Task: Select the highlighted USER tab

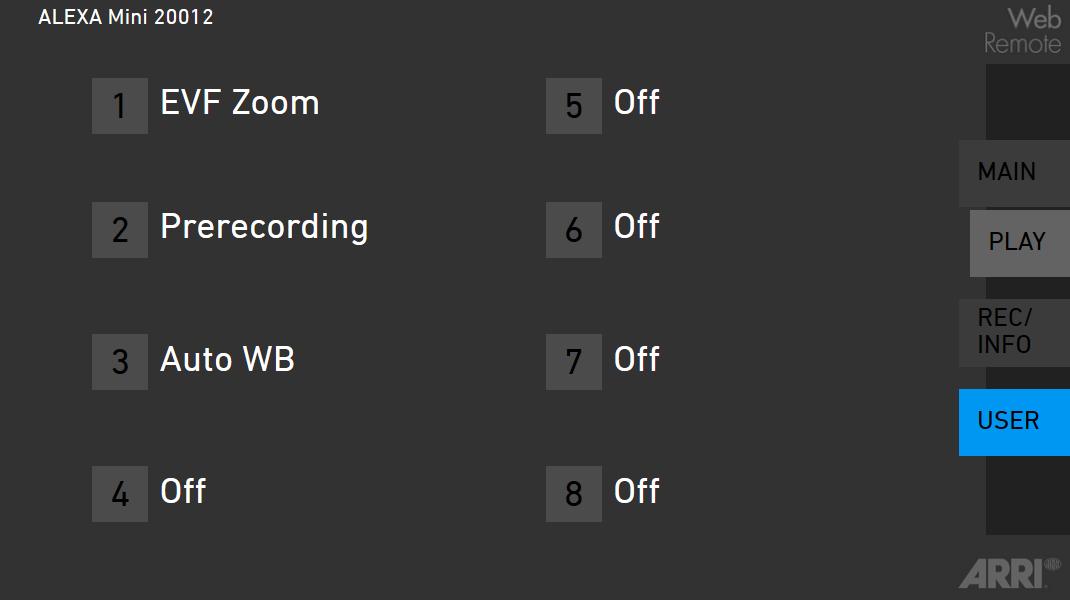Action: tap(1012, 422)
